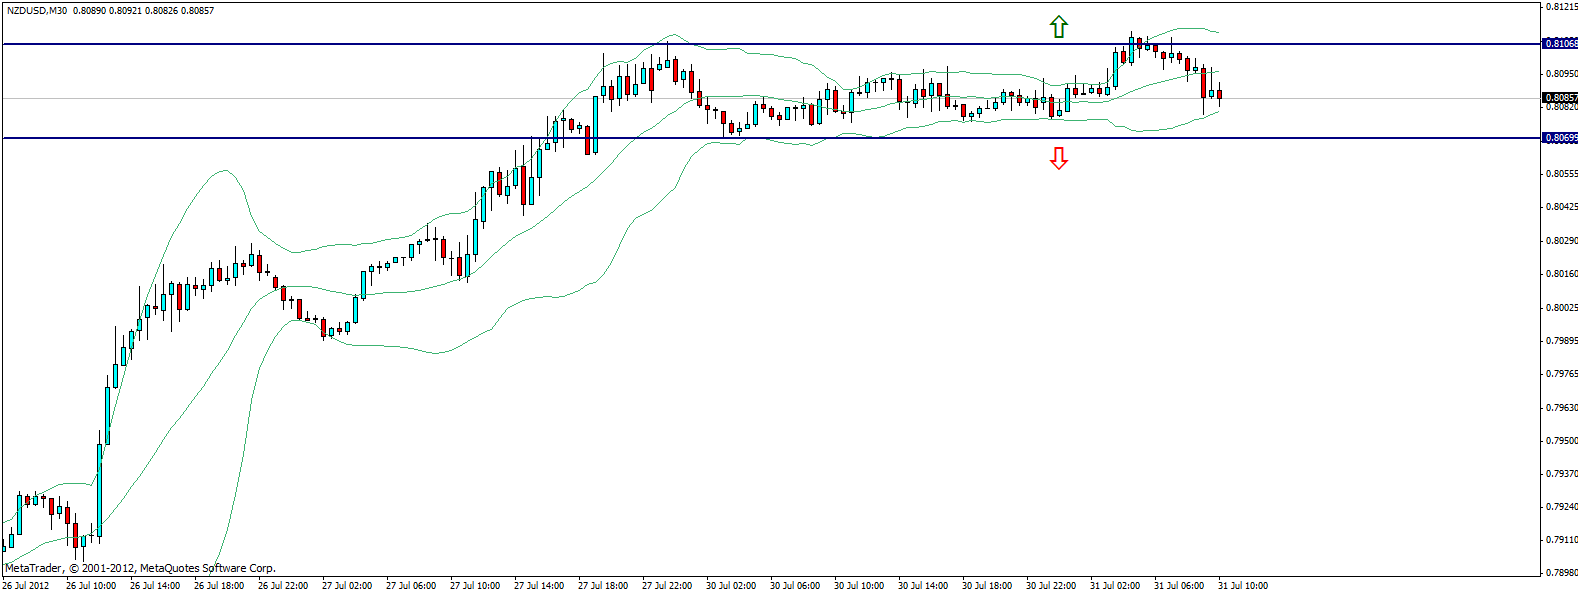The height and width of the screenshot is (593, 1578).
Task: Click the OHLC values 0.80890 0.80921 0.80826 0.80857
Action: coord(144,10)
